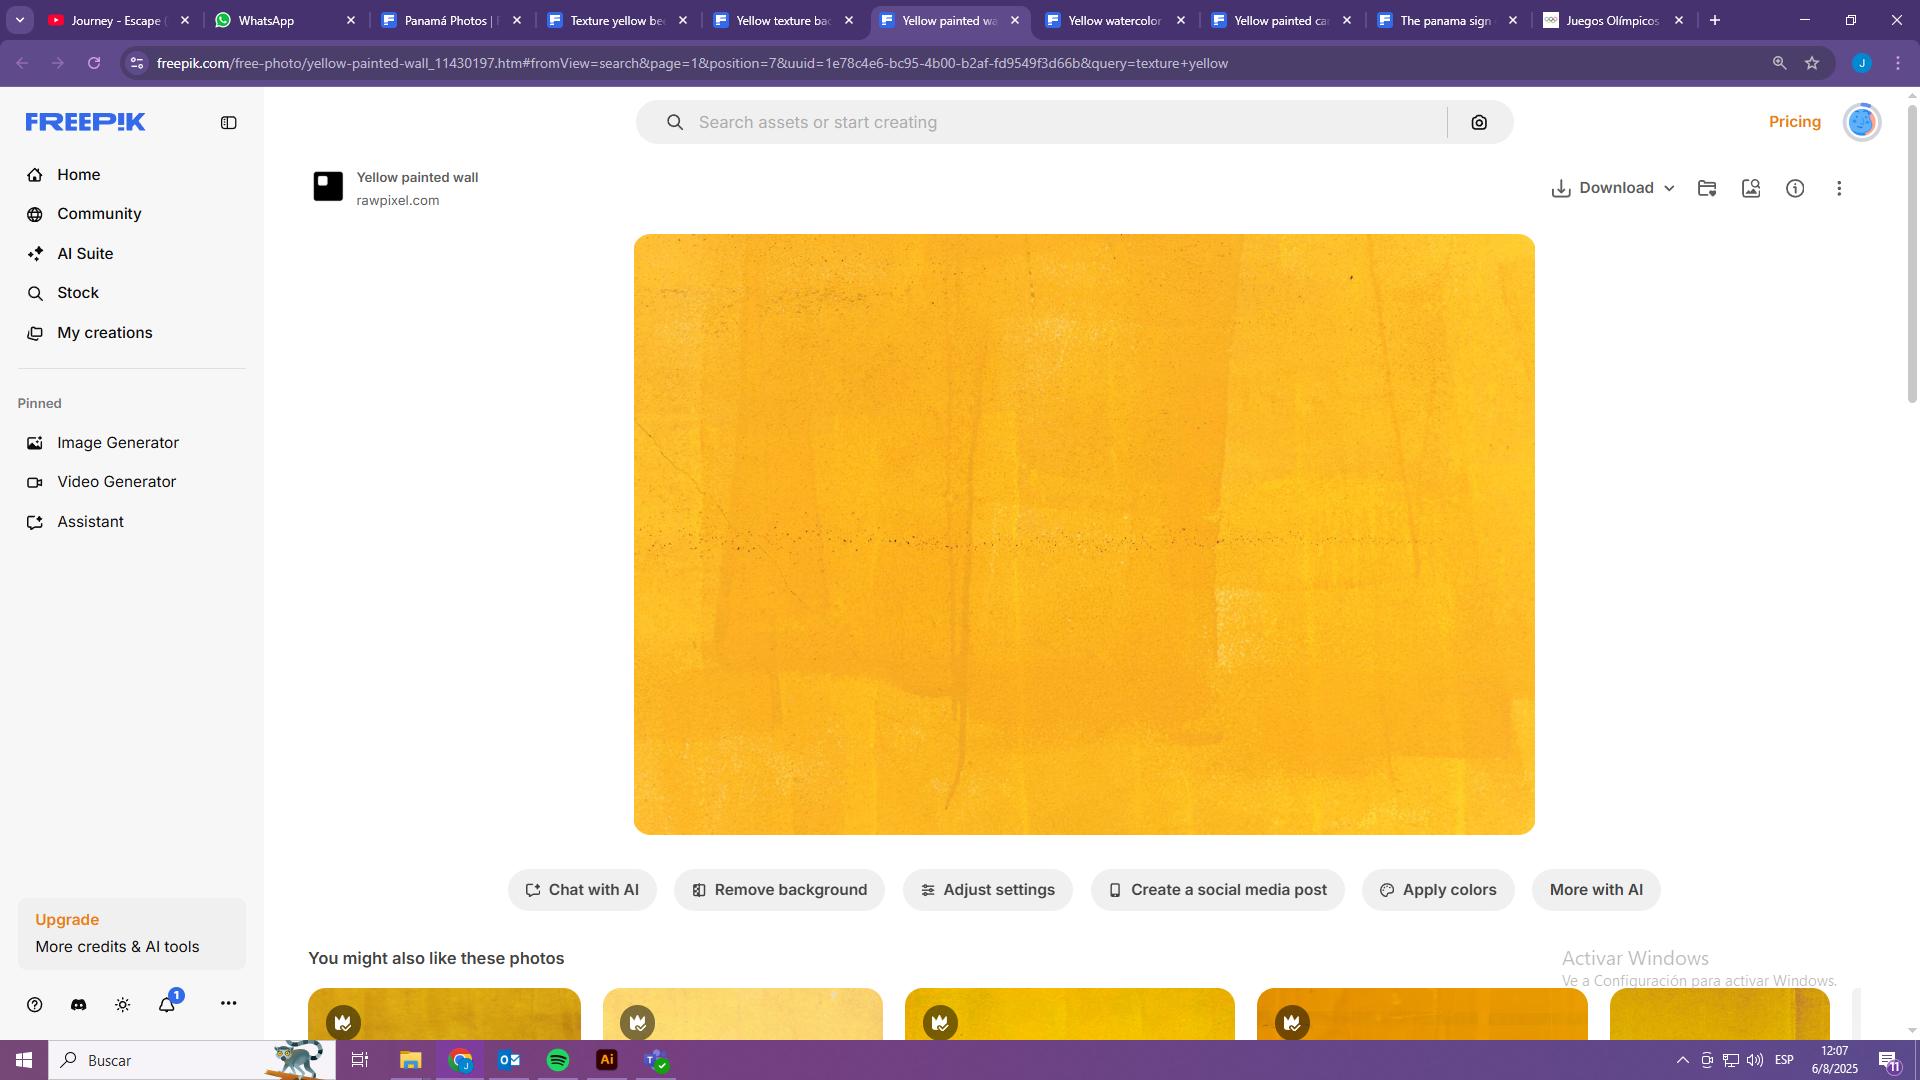Click the Apply colors button
The width and height of the screenshot is (1920, 1080).
(1437, 890)
